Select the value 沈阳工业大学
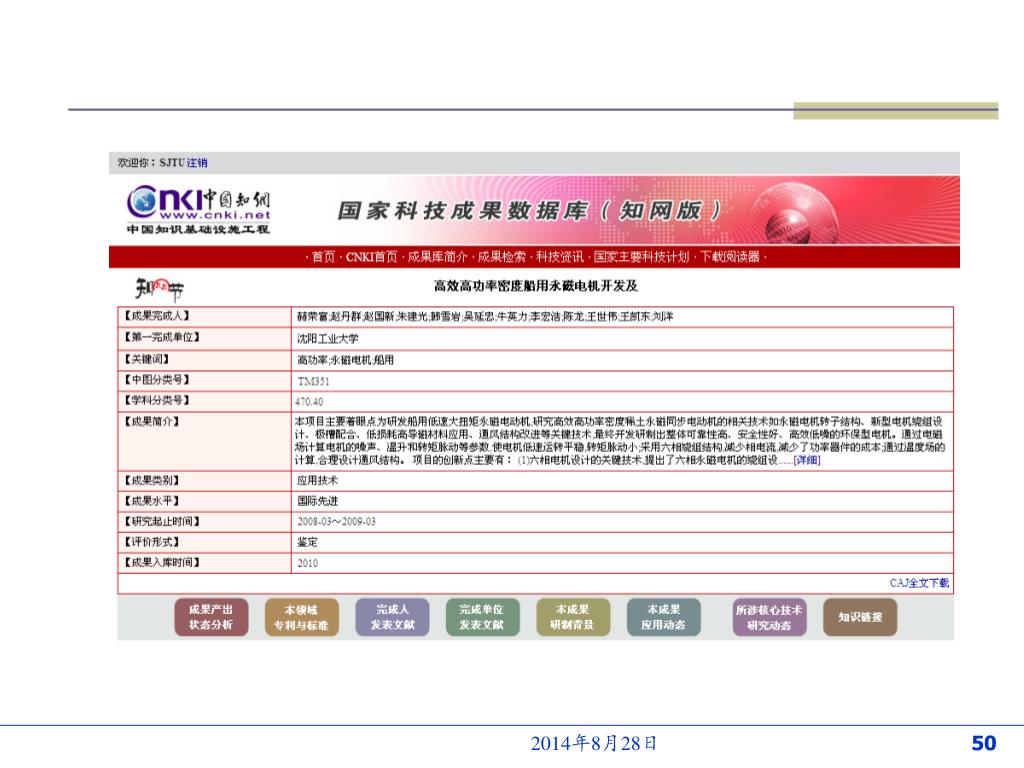 327,338
